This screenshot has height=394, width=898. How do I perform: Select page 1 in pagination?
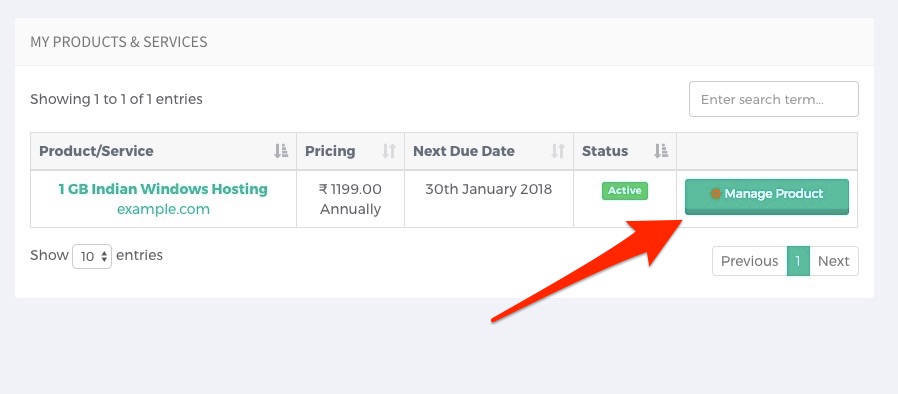click(x=798, y=261)
